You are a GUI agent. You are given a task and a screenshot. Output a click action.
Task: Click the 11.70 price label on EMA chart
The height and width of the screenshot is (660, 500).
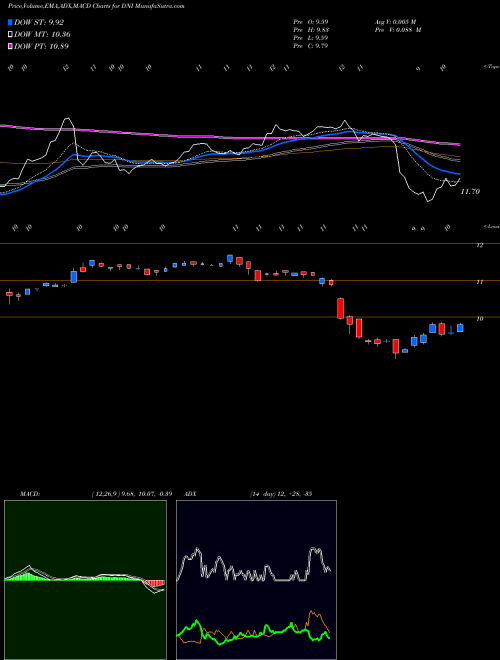pyautogui.click(x=470, y=192)
